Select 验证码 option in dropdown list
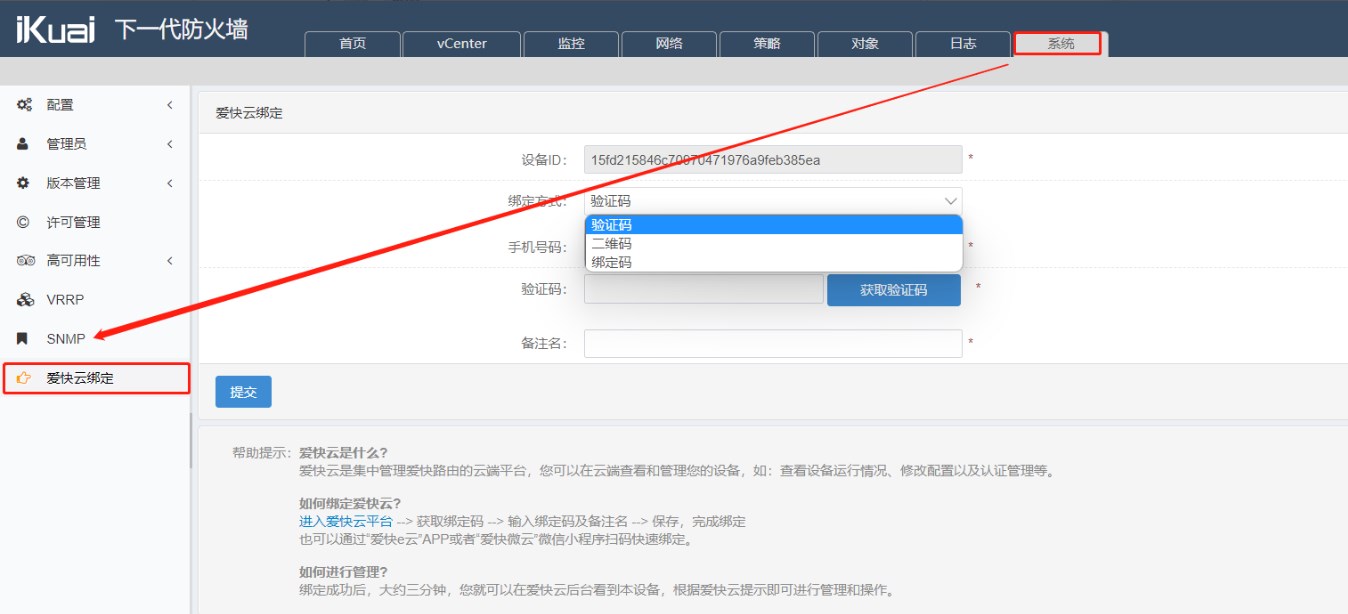Image resolution: width=1348 pixels, height=614 pixels. click(x=773, y=225)
